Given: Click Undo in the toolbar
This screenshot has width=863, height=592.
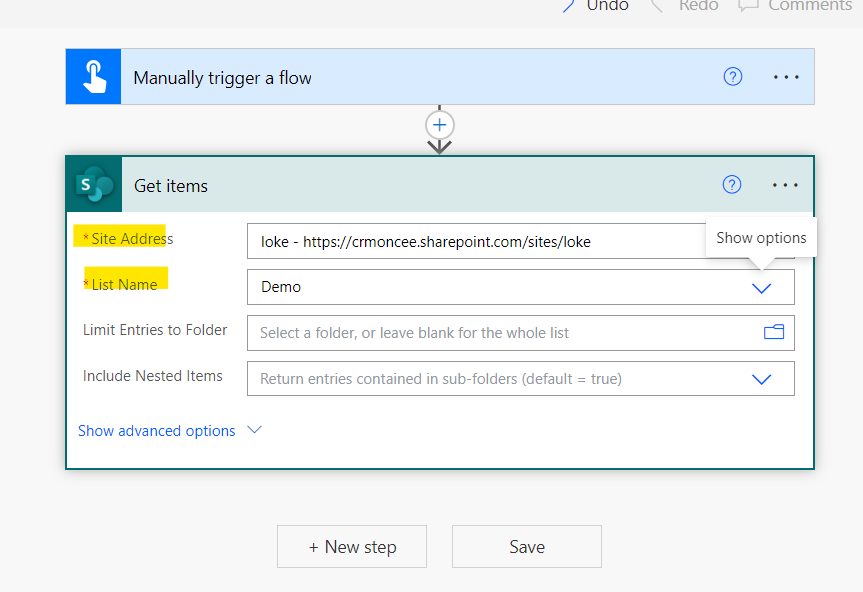Looking at the screenshot, I should click(x=596, y=6).
